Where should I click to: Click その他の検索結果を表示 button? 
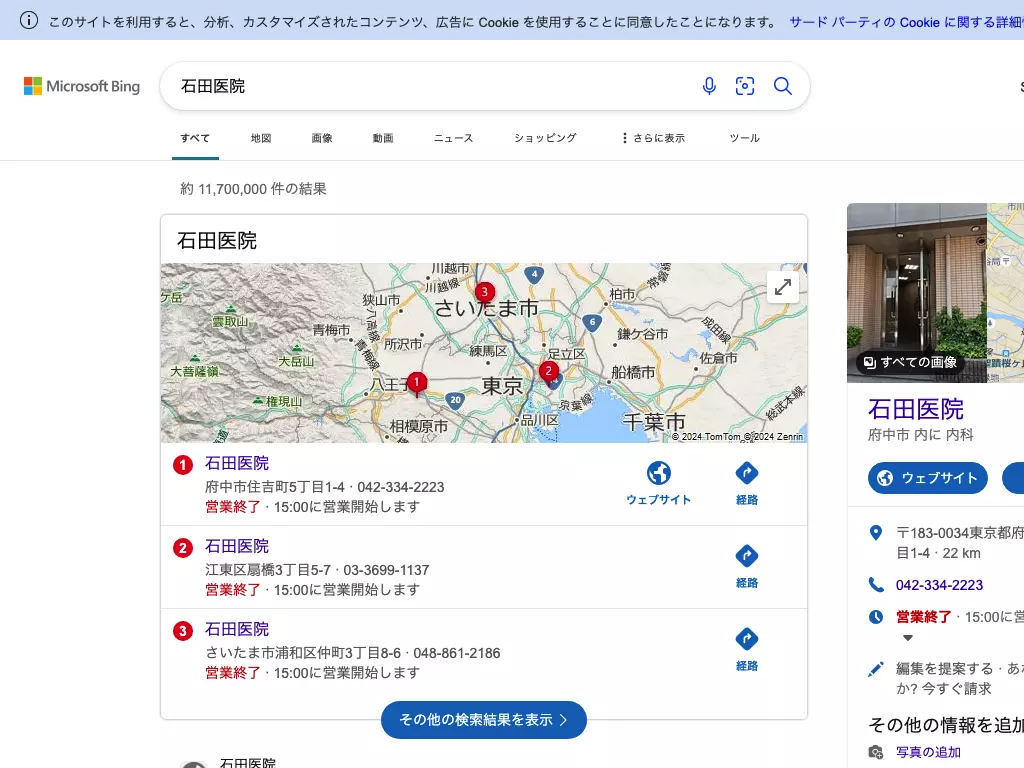pos(484,720)
